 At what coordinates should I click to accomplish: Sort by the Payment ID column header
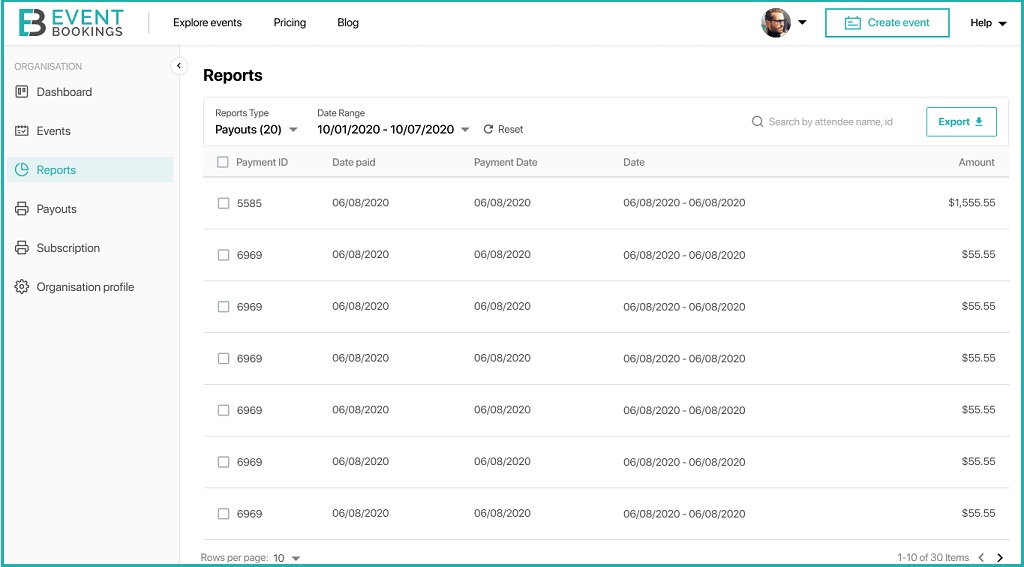[262, 162]
